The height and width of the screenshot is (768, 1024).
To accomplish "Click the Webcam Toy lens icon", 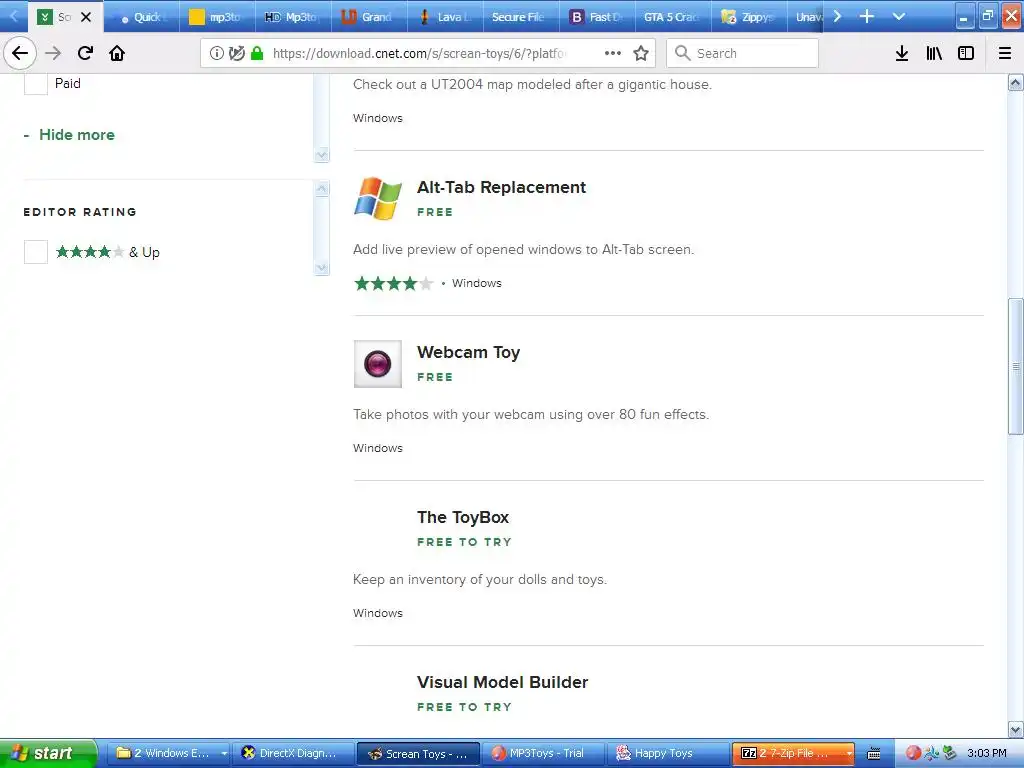I will pyautogui.click(x=377, y=364).
